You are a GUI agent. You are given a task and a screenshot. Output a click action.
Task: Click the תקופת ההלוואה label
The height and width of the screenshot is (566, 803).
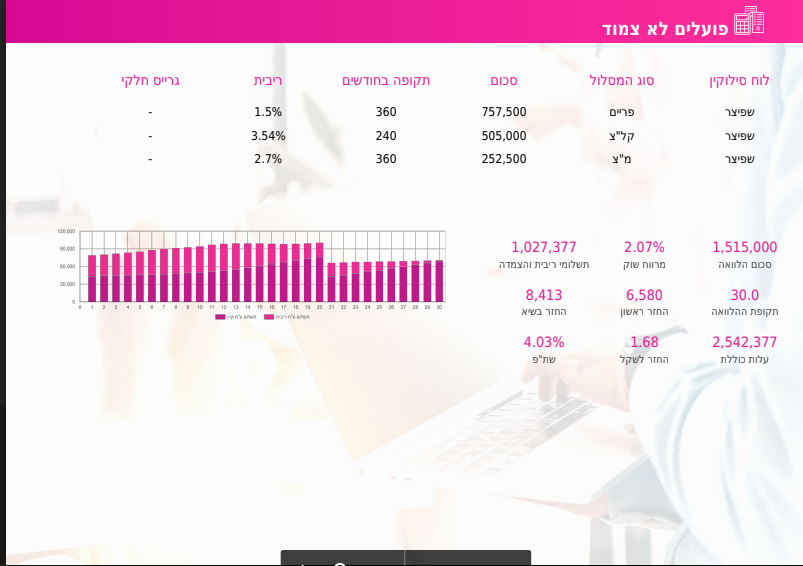tap(744, 311)
